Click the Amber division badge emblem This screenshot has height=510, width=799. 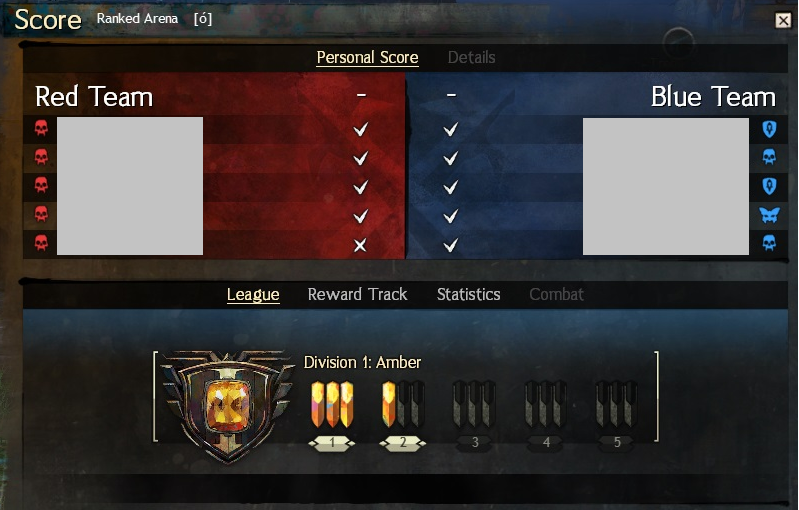(x=227, y=406)
